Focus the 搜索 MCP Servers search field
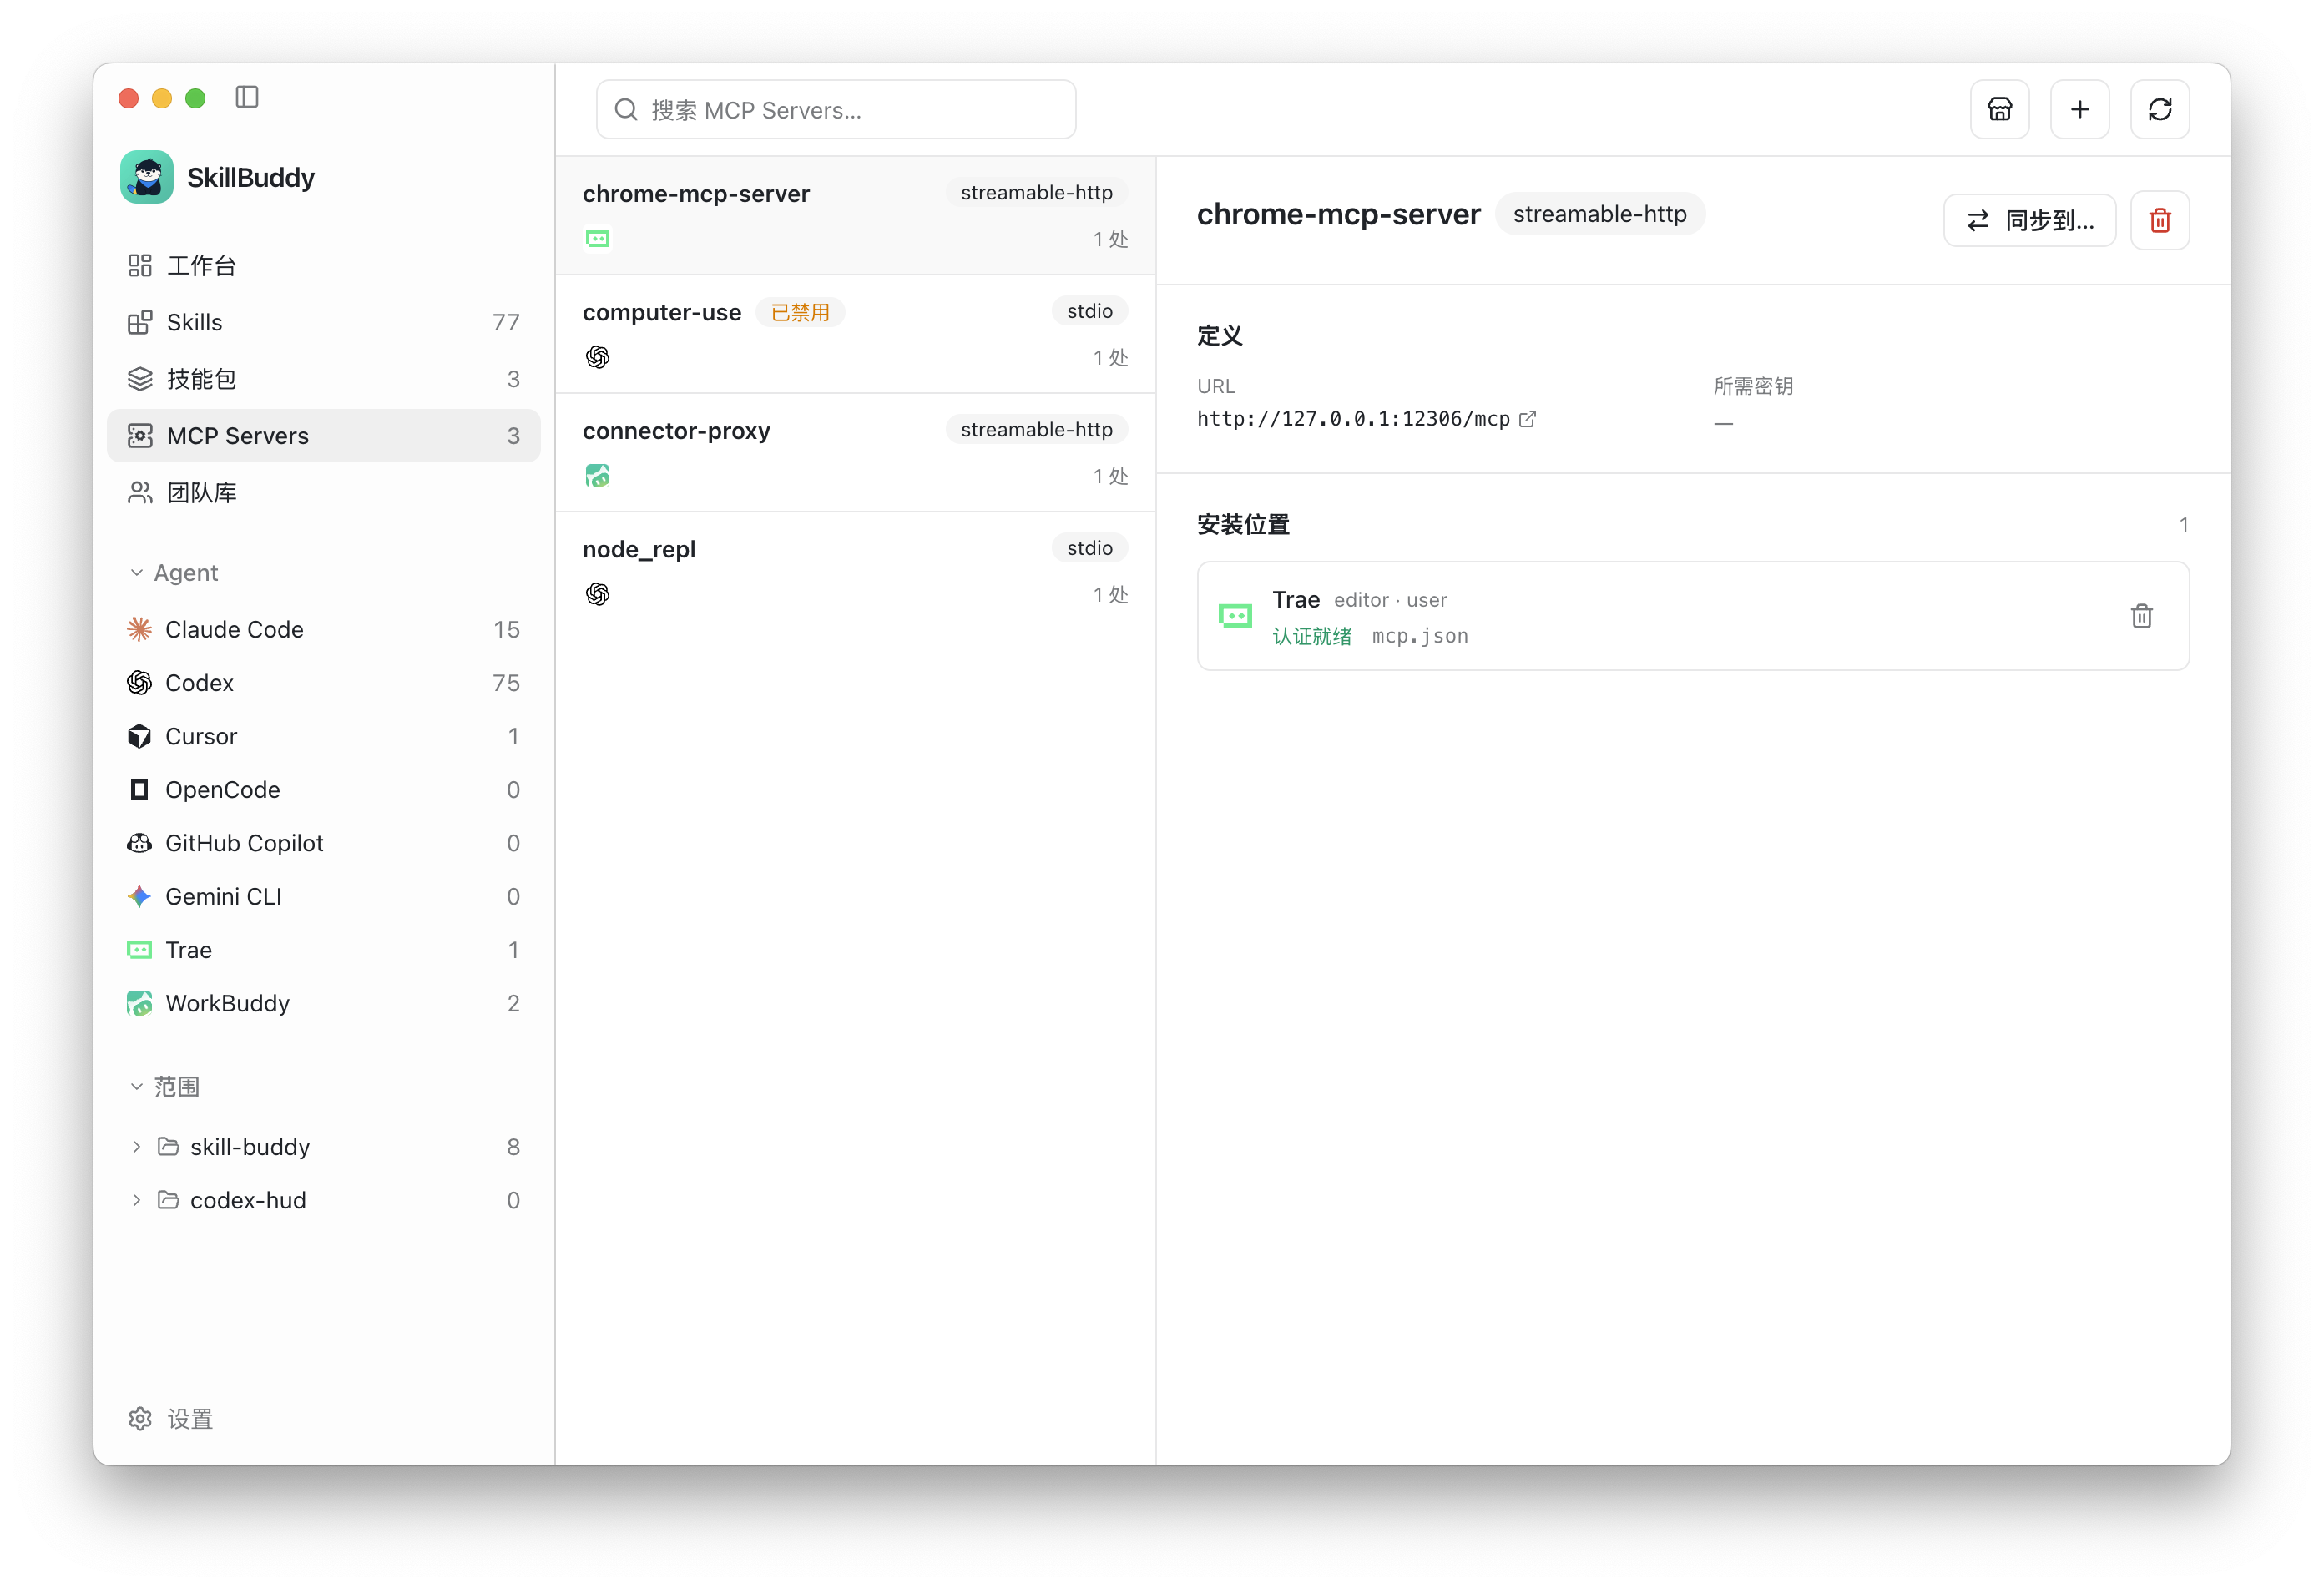The height and width of the screenshot is (1589, 2324). point(836,109)
